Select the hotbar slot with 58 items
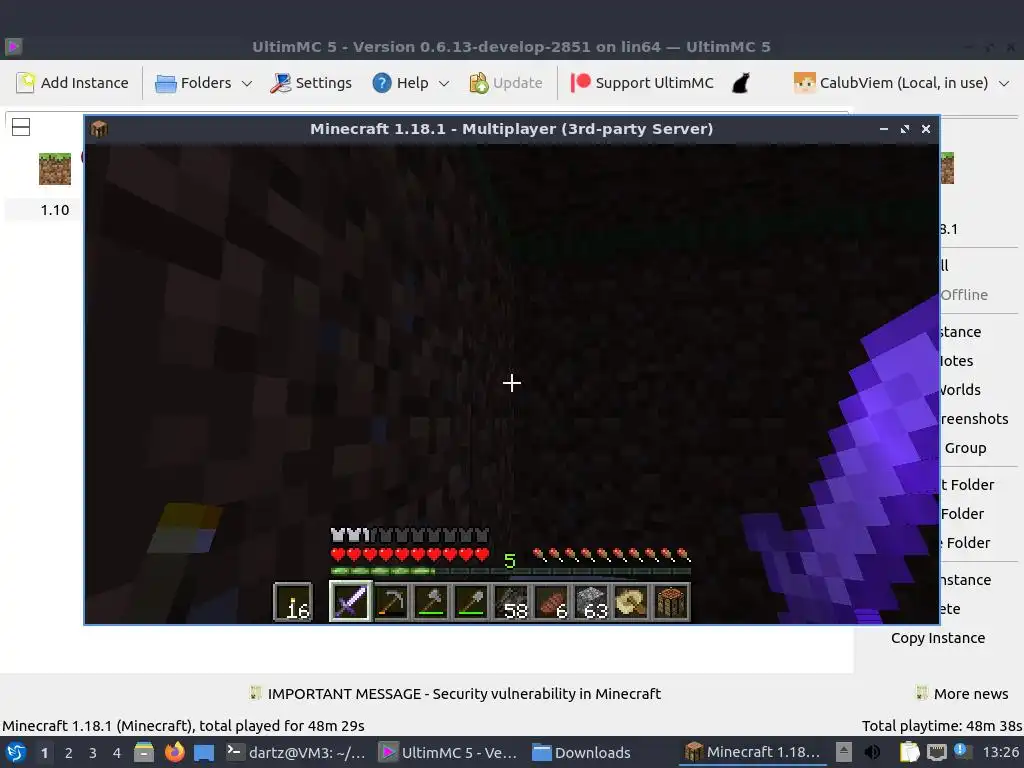Screen dimensions: 1024x768 511,601
